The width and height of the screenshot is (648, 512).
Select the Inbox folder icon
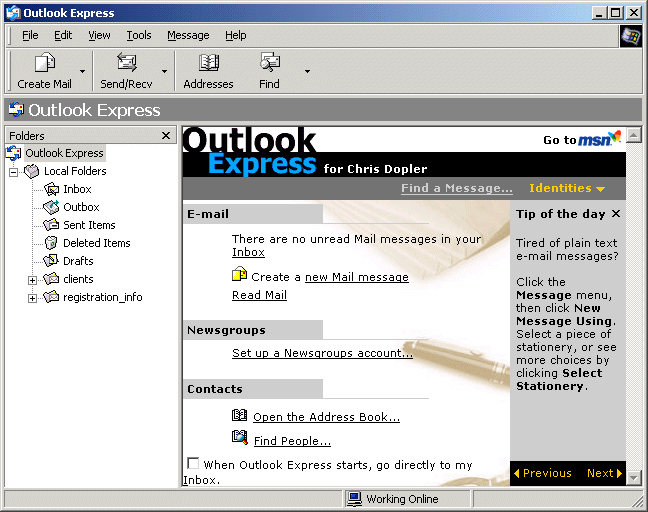[x=51, y=189]
